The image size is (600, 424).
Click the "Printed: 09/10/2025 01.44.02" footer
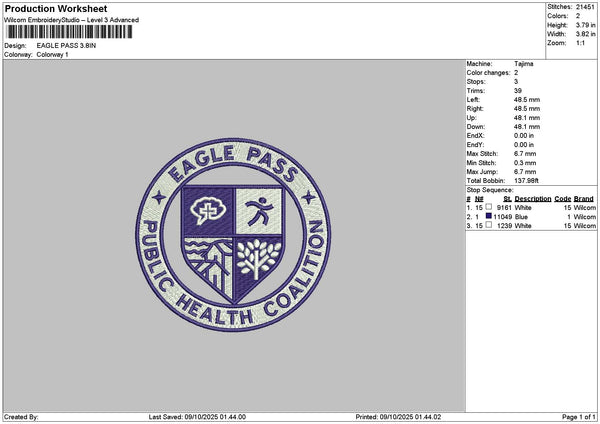tap(398, 417)
